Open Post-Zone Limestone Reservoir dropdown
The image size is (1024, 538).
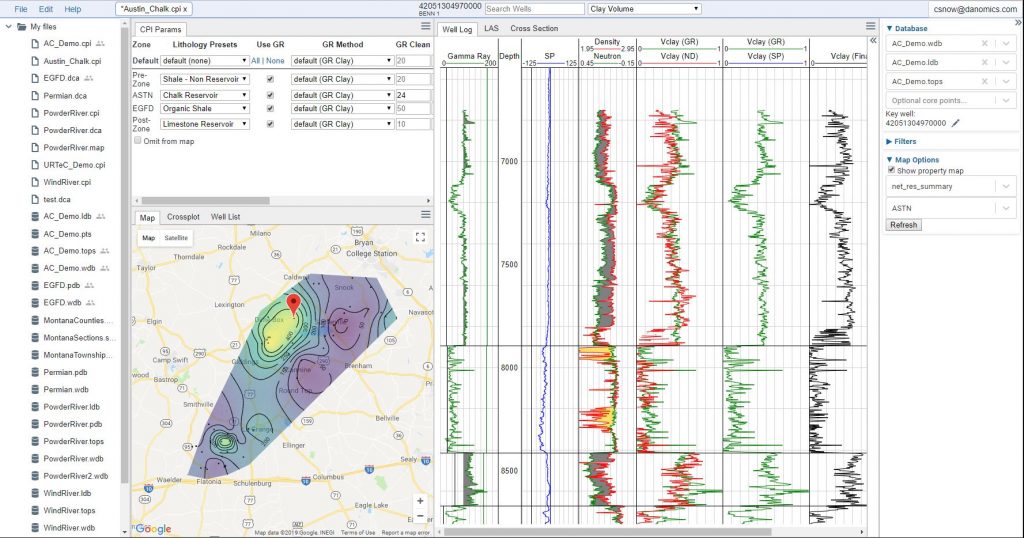[x=204, y=124]
